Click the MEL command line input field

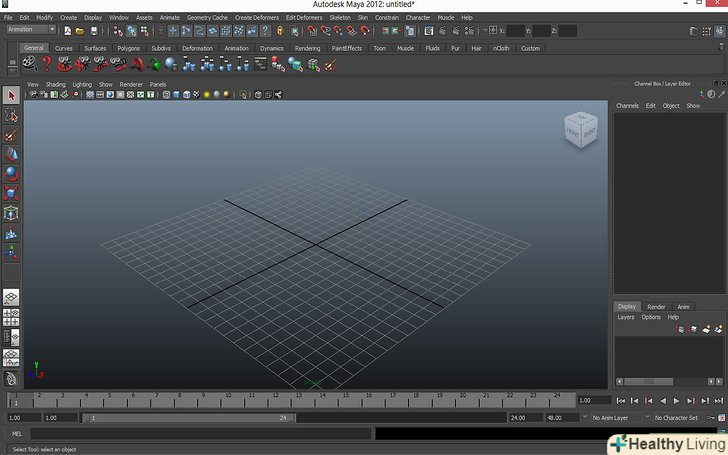(x=200, y=434)
